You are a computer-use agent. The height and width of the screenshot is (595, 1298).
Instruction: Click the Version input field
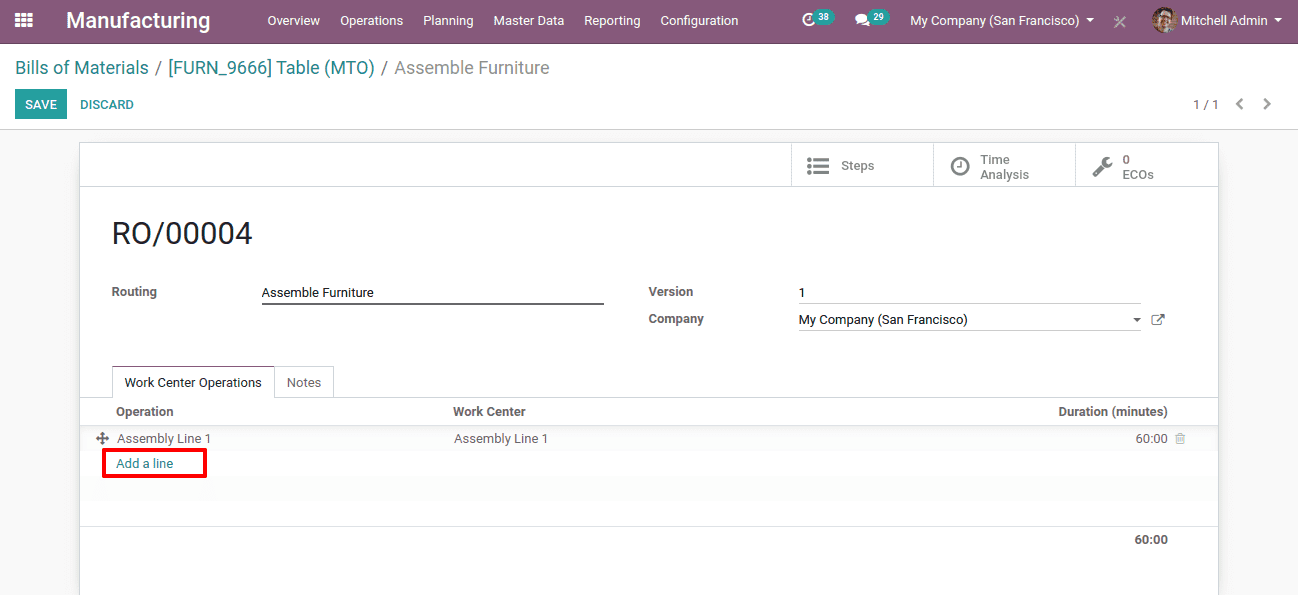[970, 292]
